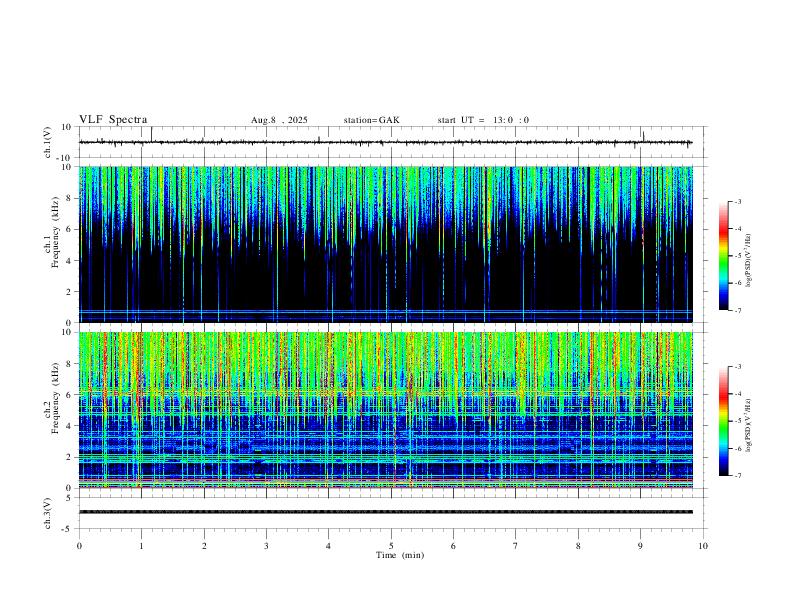
Task: Click ch.1 colorbar "-3" scale value
Action: coord(738,201)
